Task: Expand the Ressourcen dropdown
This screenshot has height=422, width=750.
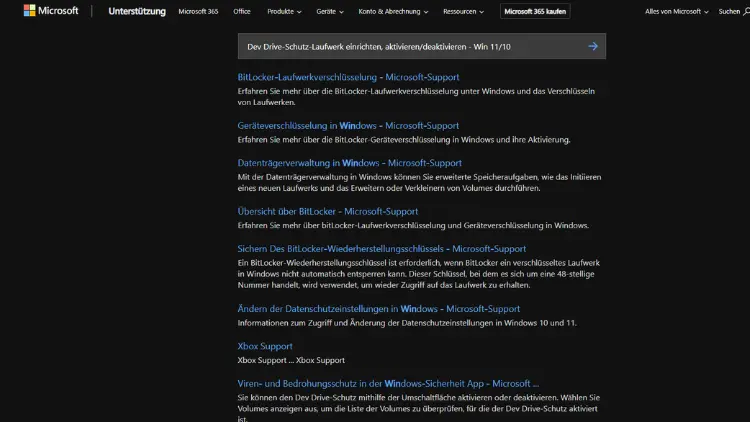Action: pyautogui.click(x=463, y=11)
